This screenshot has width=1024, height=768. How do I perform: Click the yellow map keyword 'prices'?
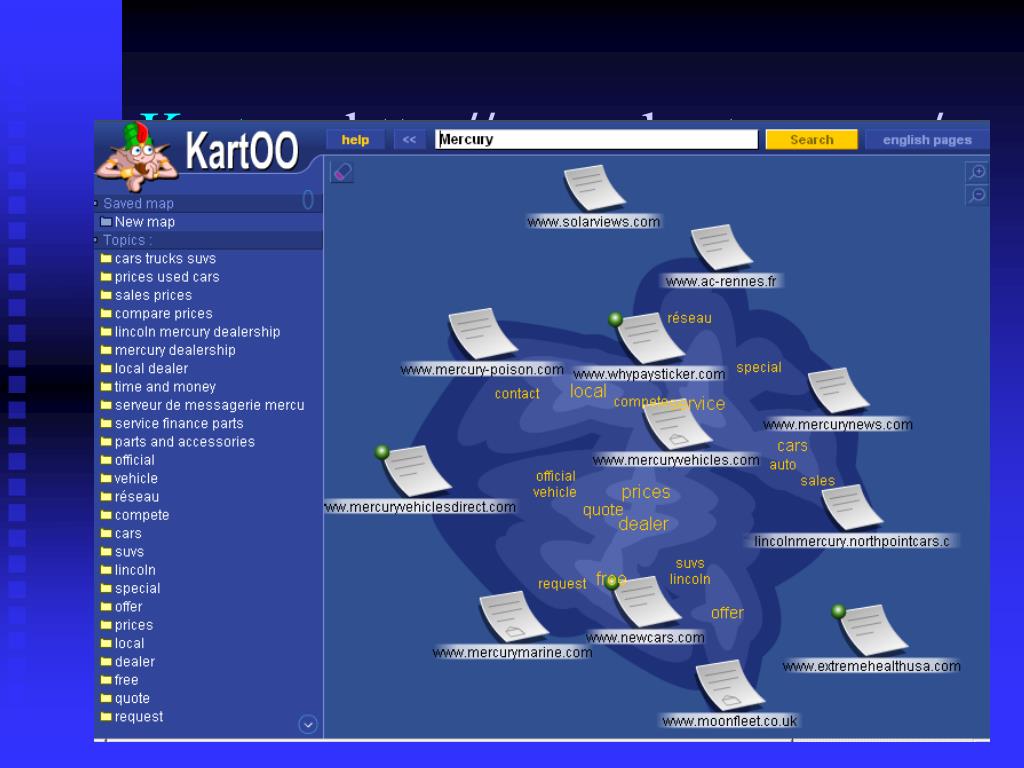[645, 492]
